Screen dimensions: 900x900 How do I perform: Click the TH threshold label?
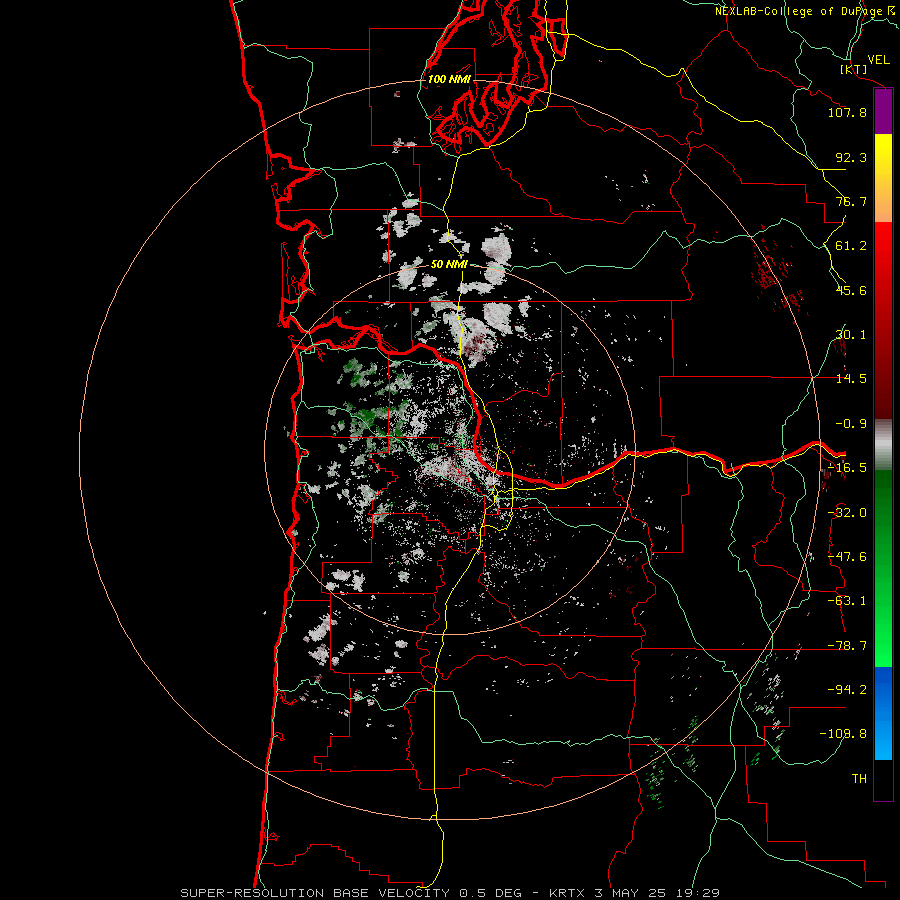859,779
